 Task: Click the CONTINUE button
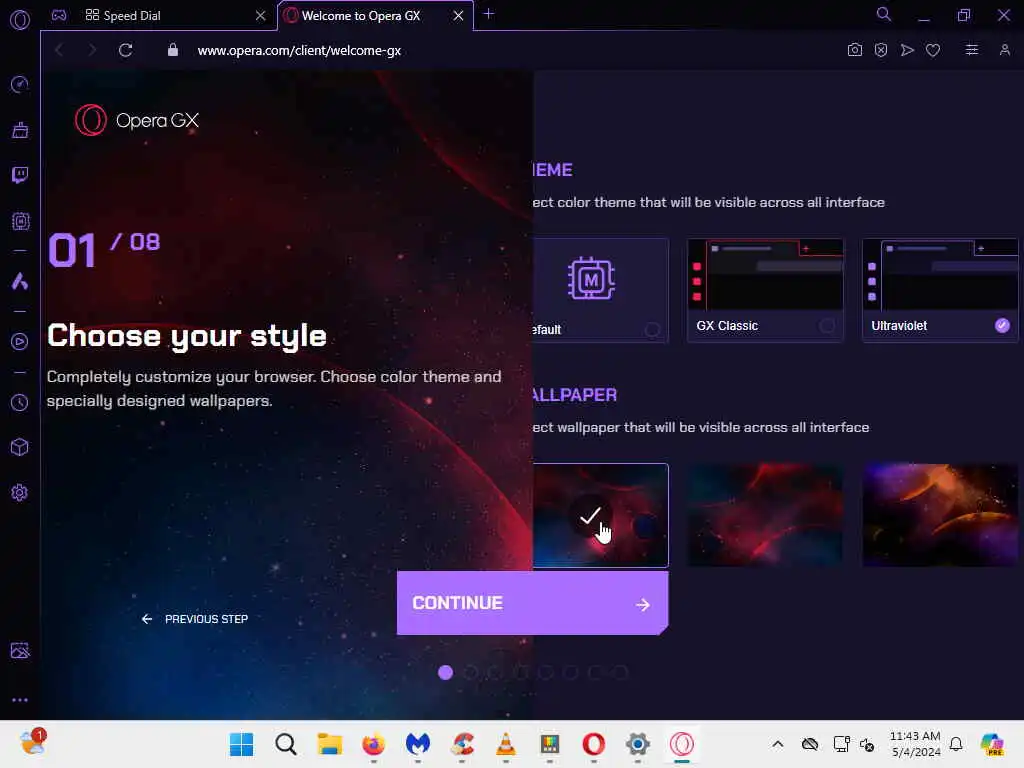point(532,603)
